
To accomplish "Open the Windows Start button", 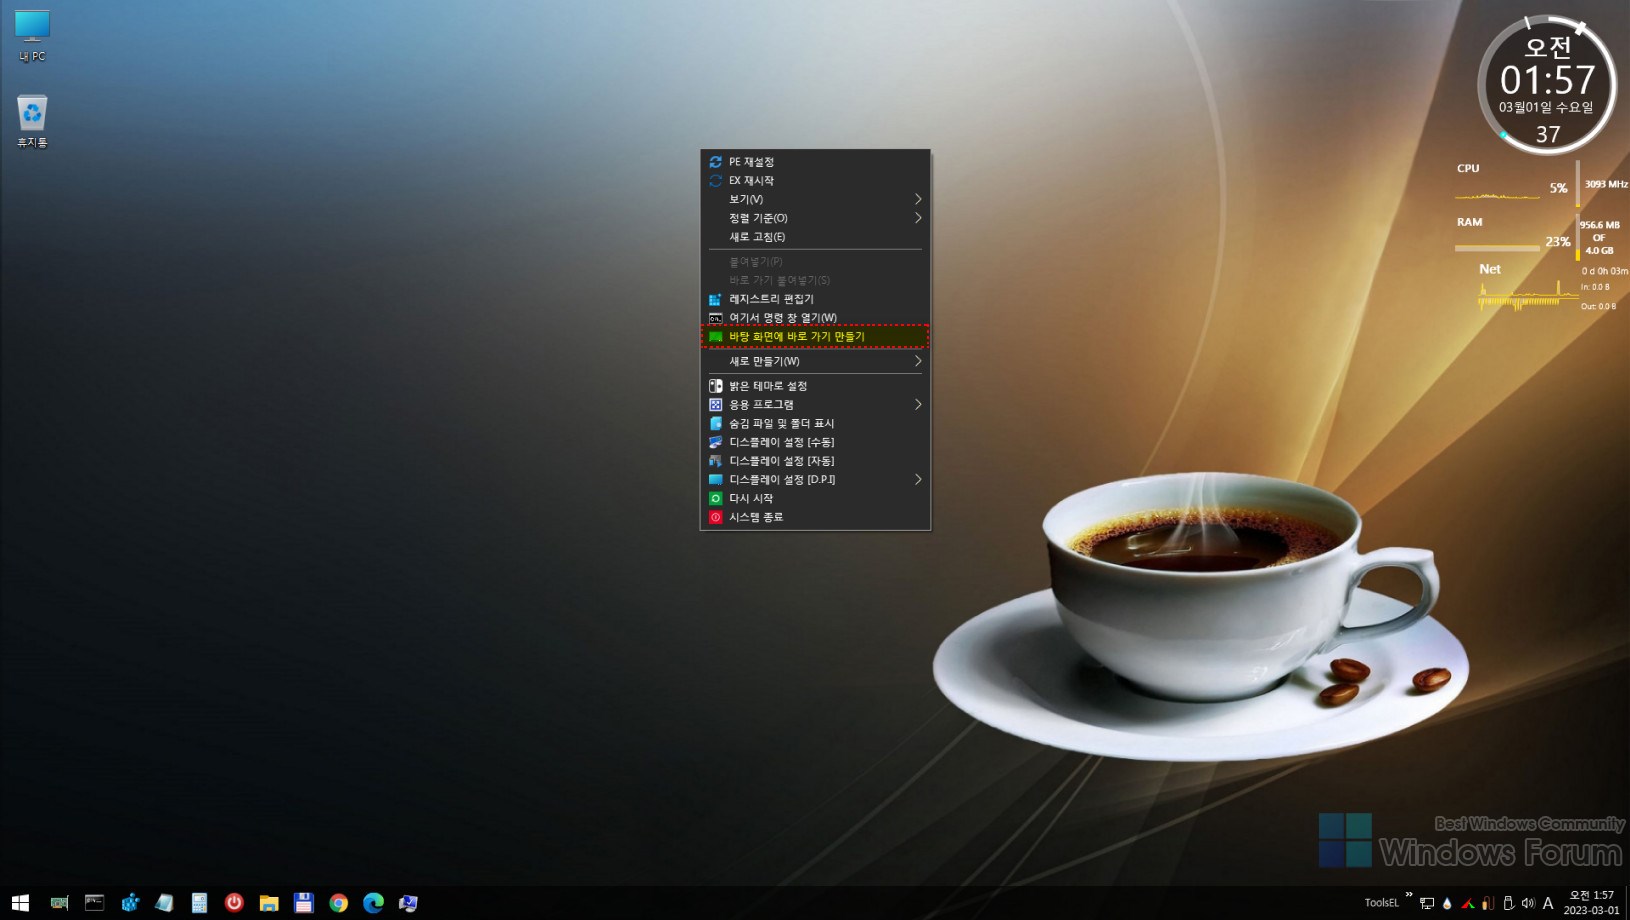I will pos(20,903).
